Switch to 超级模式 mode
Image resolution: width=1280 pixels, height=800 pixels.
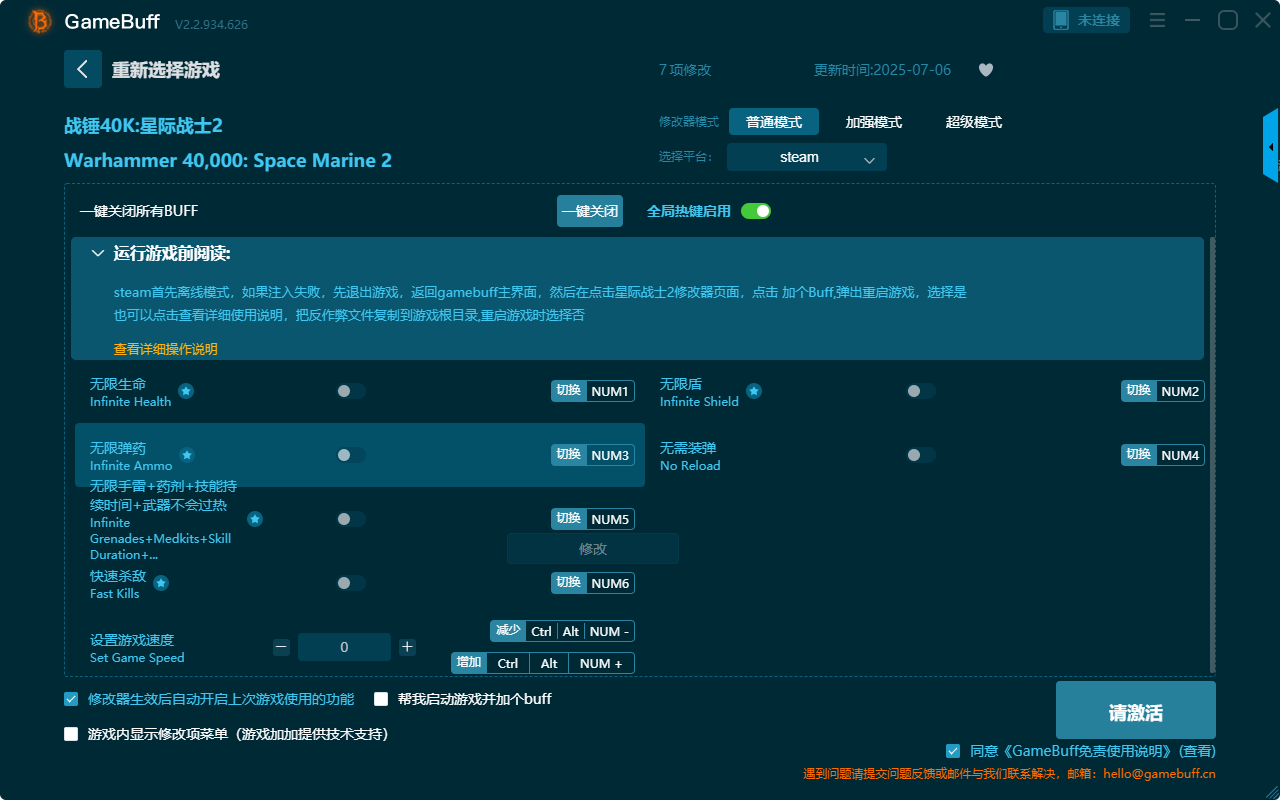coord(972,121)
